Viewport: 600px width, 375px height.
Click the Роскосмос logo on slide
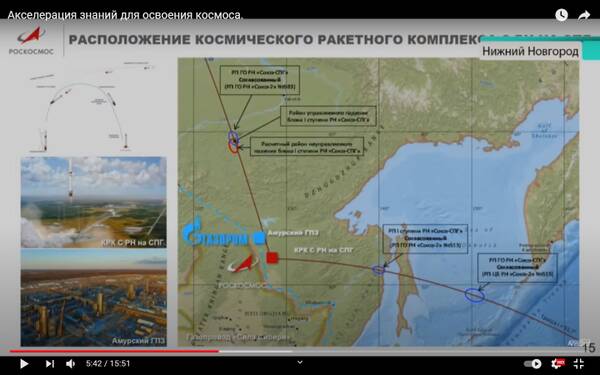tap(31, 41)
